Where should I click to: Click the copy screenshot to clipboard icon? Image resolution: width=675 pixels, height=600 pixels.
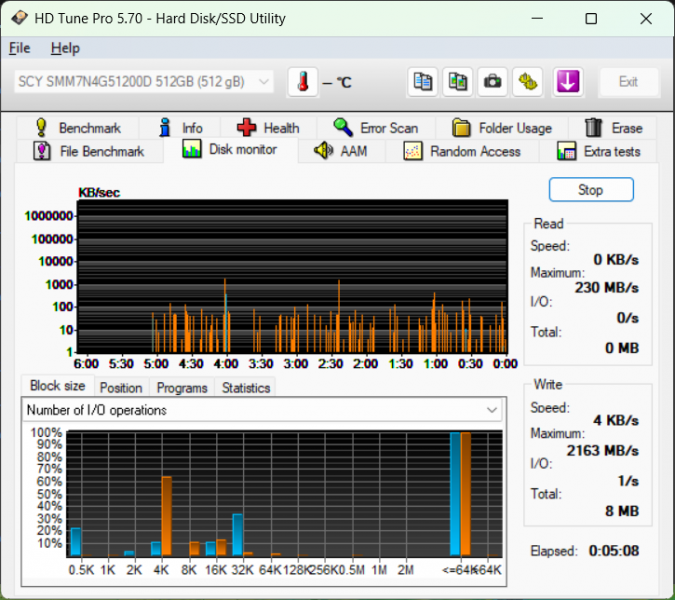458,81
